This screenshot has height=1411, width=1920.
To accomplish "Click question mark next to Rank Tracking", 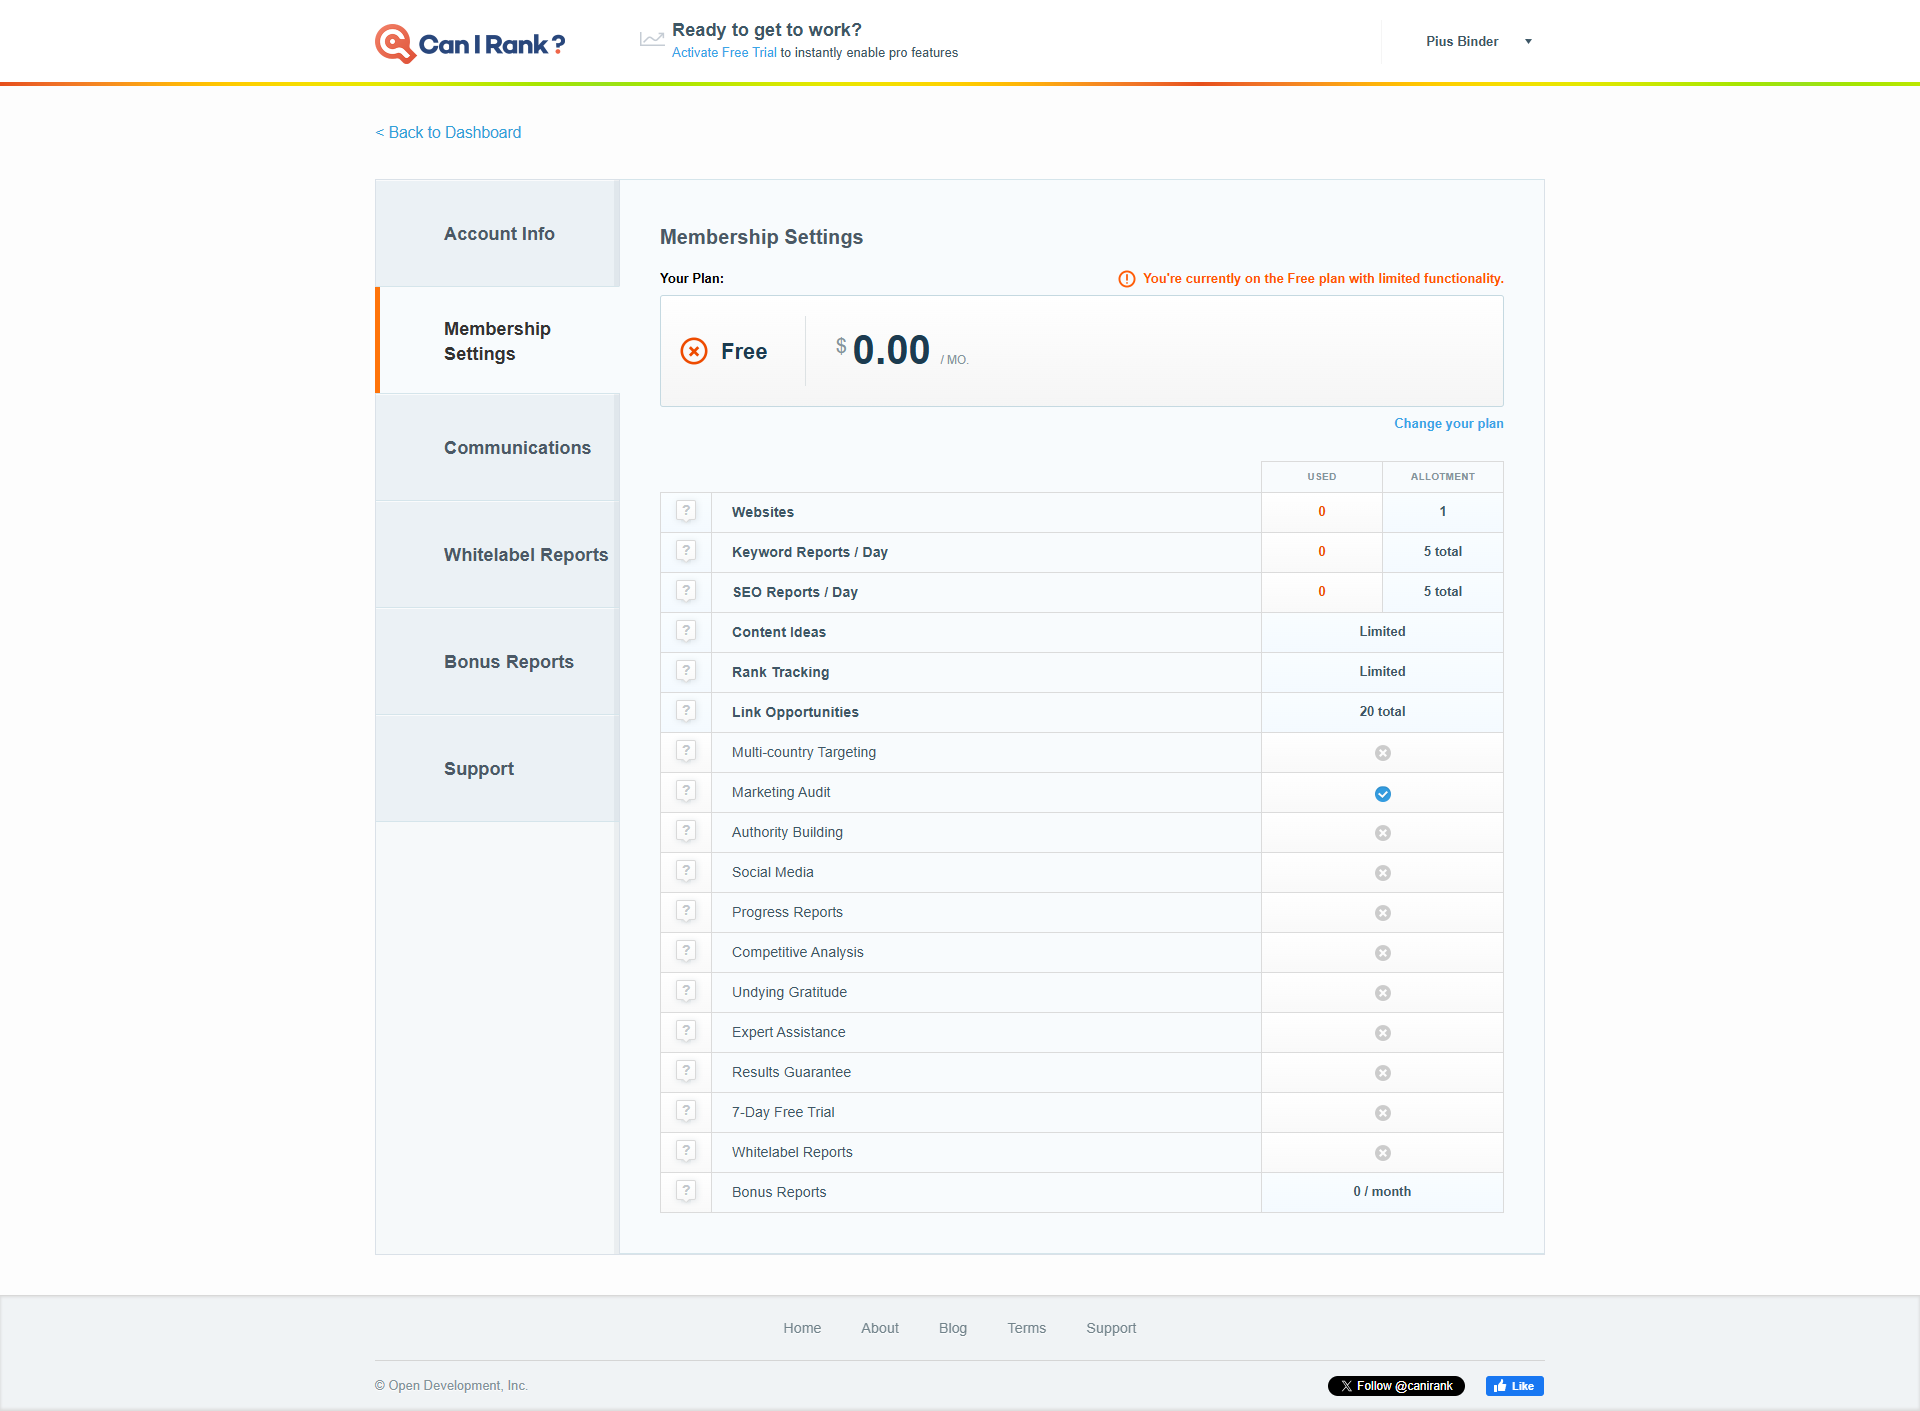I will (x=686, y=671).
